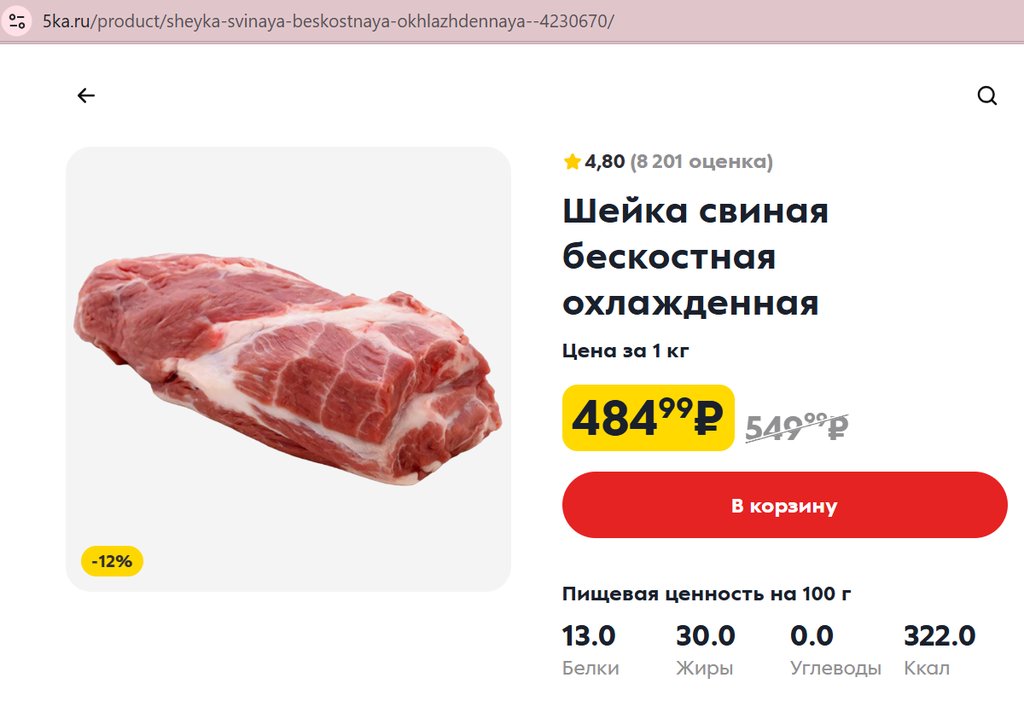Click the -12% discount badge
This screenshot has height=701, width=1024.
[112, 562]
